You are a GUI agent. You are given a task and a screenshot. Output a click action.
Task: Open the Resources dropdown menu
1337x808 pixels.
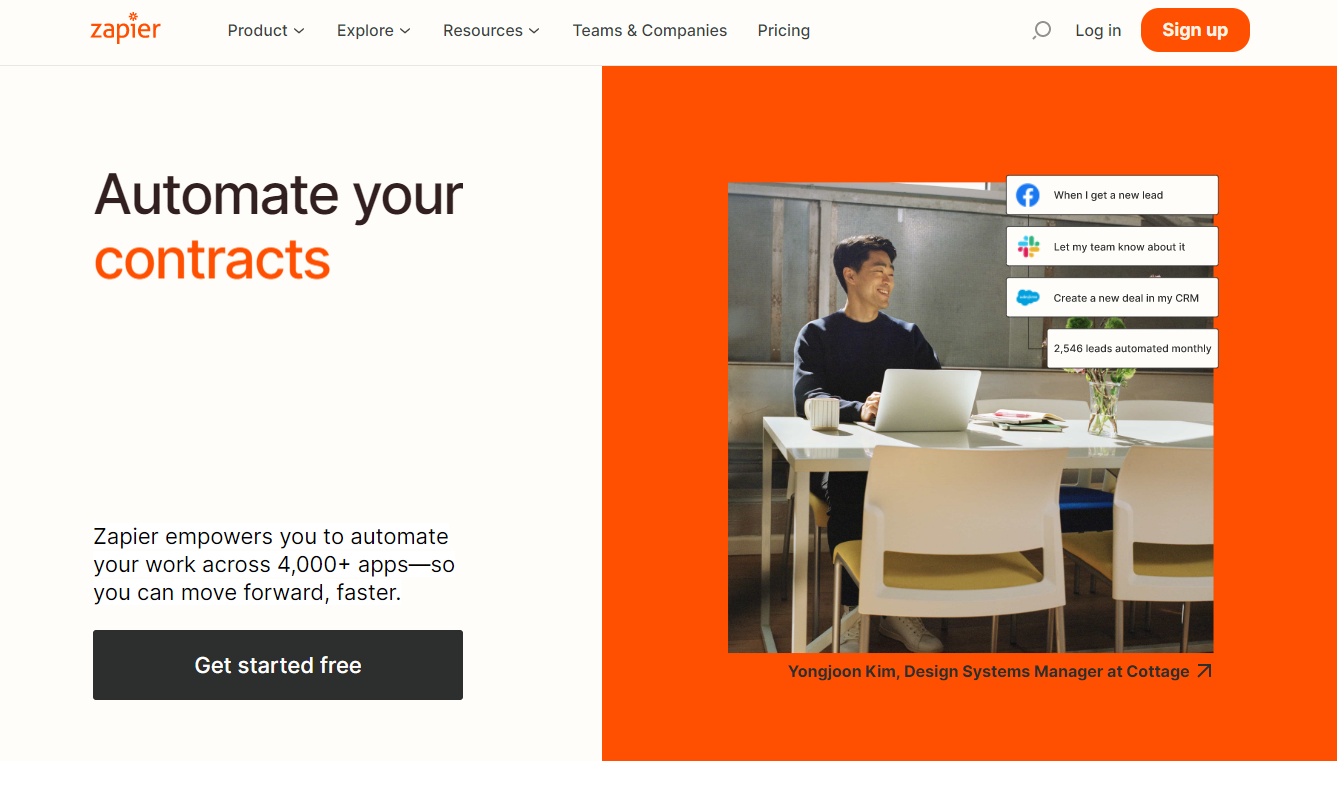coord(491,31)
